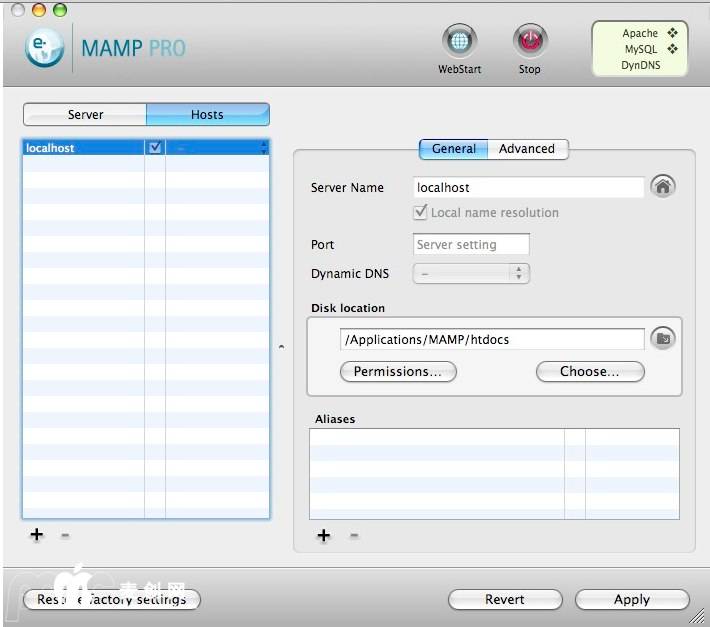Click the Permissions... button
The image size is (710, 627).
click(x=398, y=372)
